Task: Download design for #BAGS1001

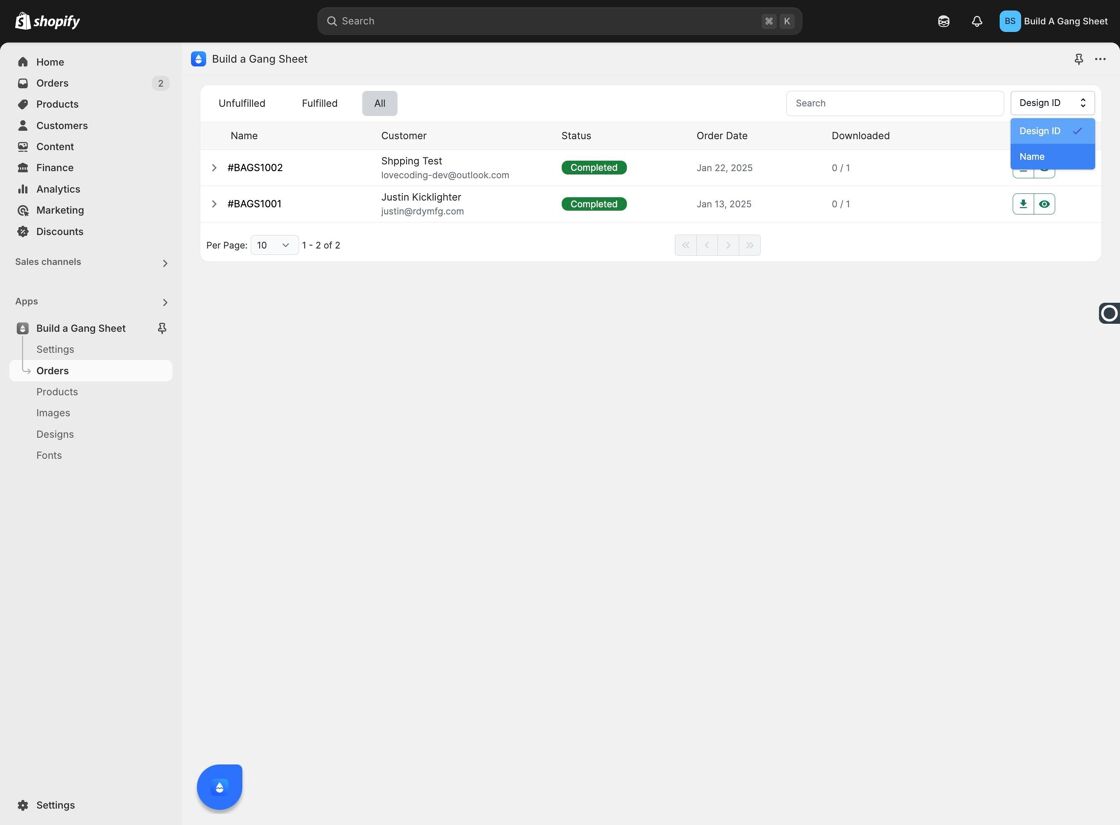Action: click(1023, 204)
